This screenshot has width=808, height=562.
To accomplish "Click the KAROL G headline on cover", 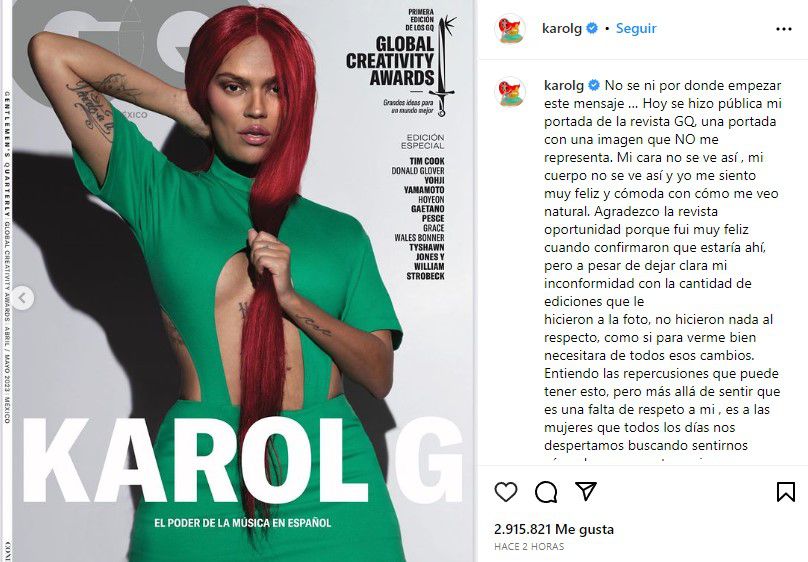I will point(243,459).
